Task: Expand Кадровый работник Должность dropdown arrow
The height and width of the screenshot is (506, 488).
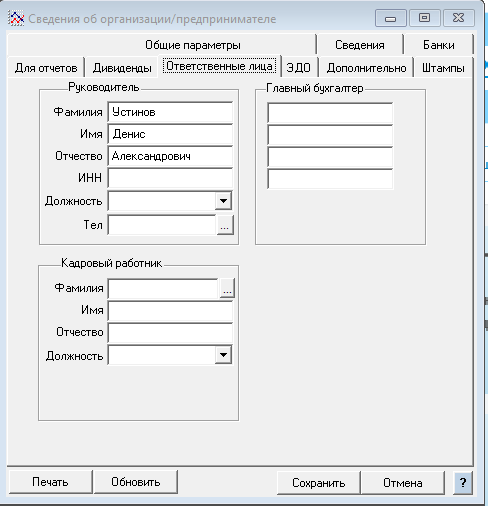Action: pyautogui.click(x=223, y=355)
